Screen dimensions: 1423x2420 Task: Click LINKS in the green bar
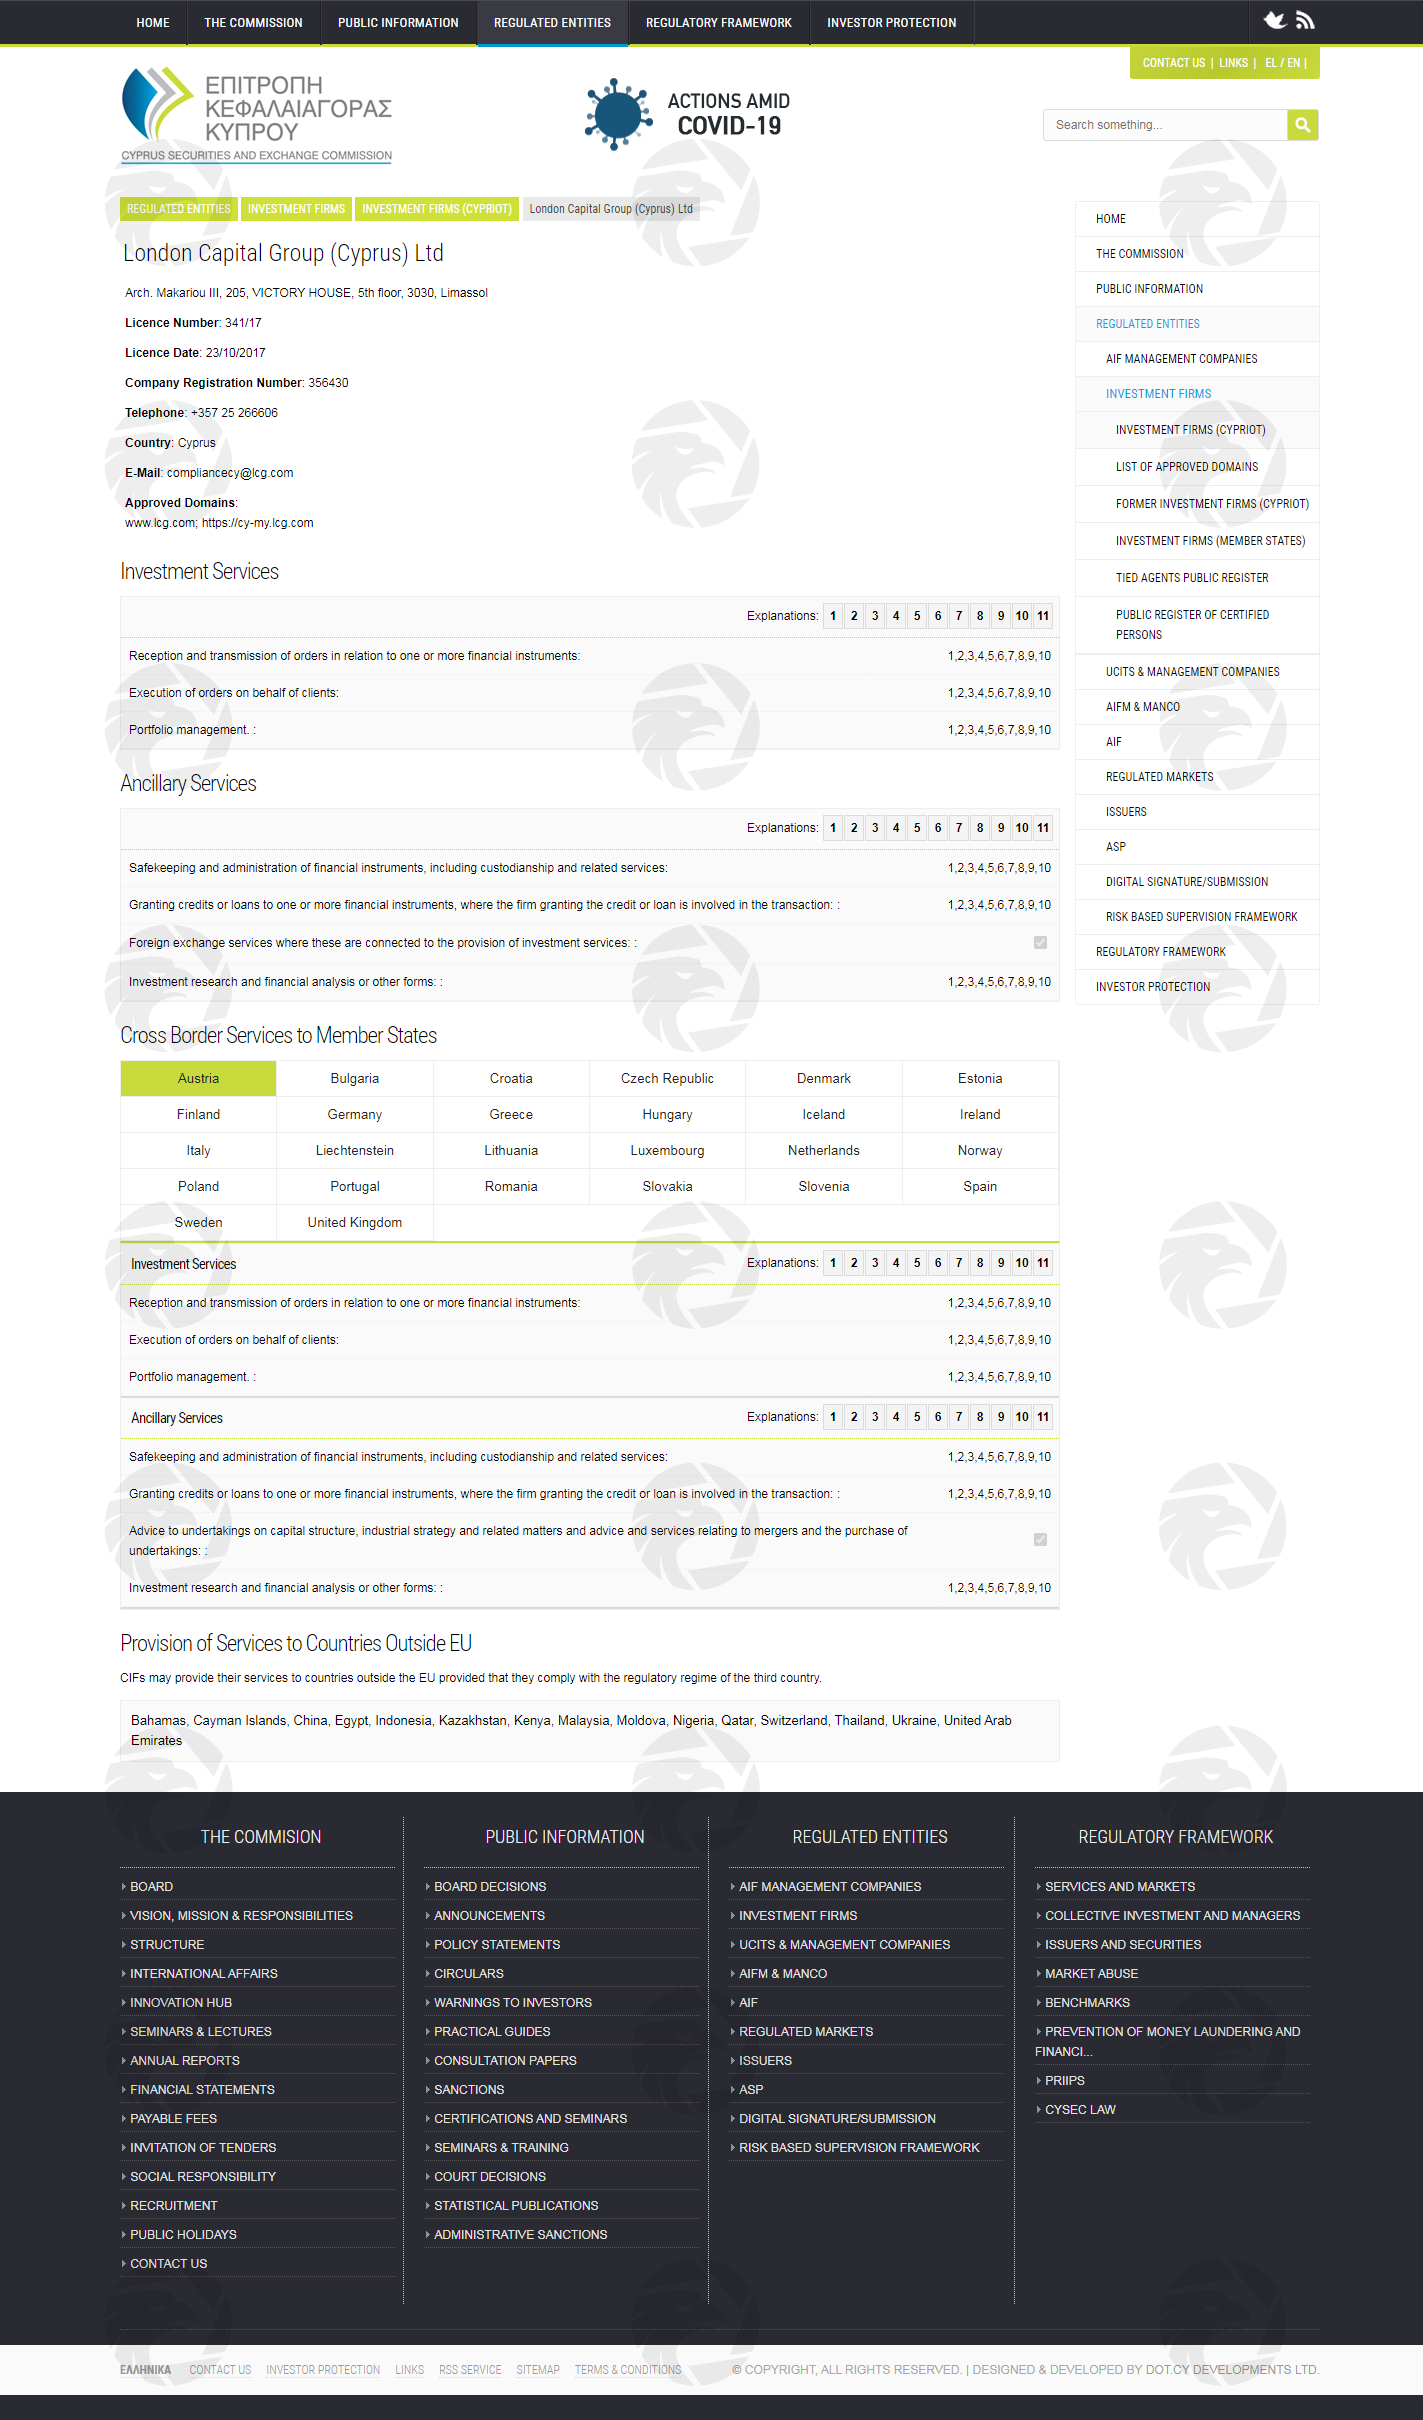pos(1233,63)
